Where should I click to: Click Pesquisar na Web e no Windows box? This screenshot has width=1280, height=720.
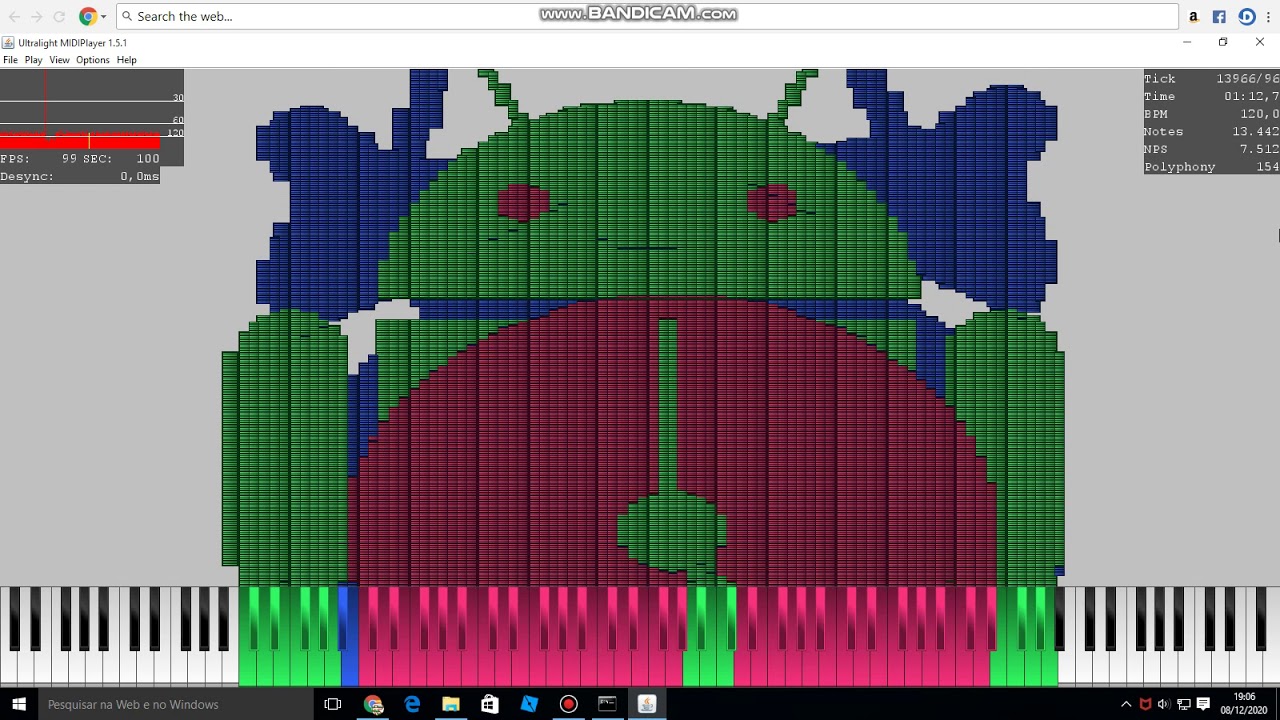pos(176,704)
